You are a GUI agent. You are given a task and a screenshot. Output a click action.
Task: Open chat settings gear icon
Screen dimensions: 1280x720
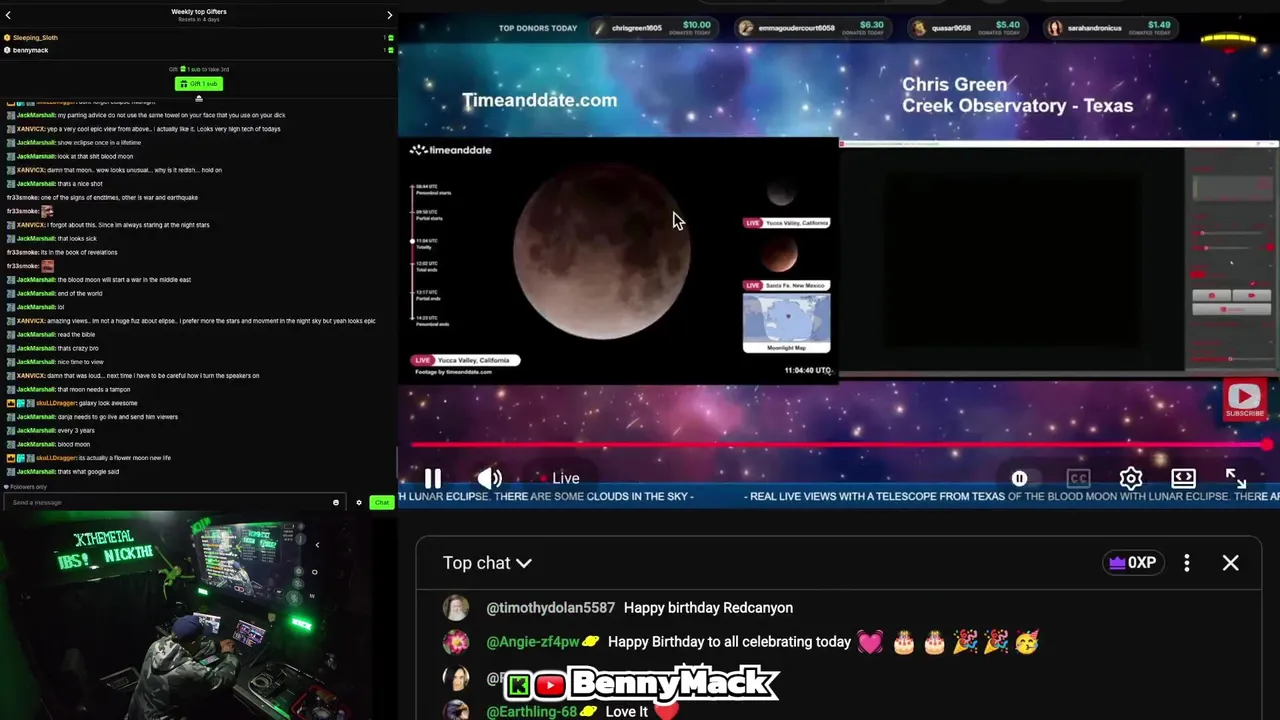[x=359, y=502]
